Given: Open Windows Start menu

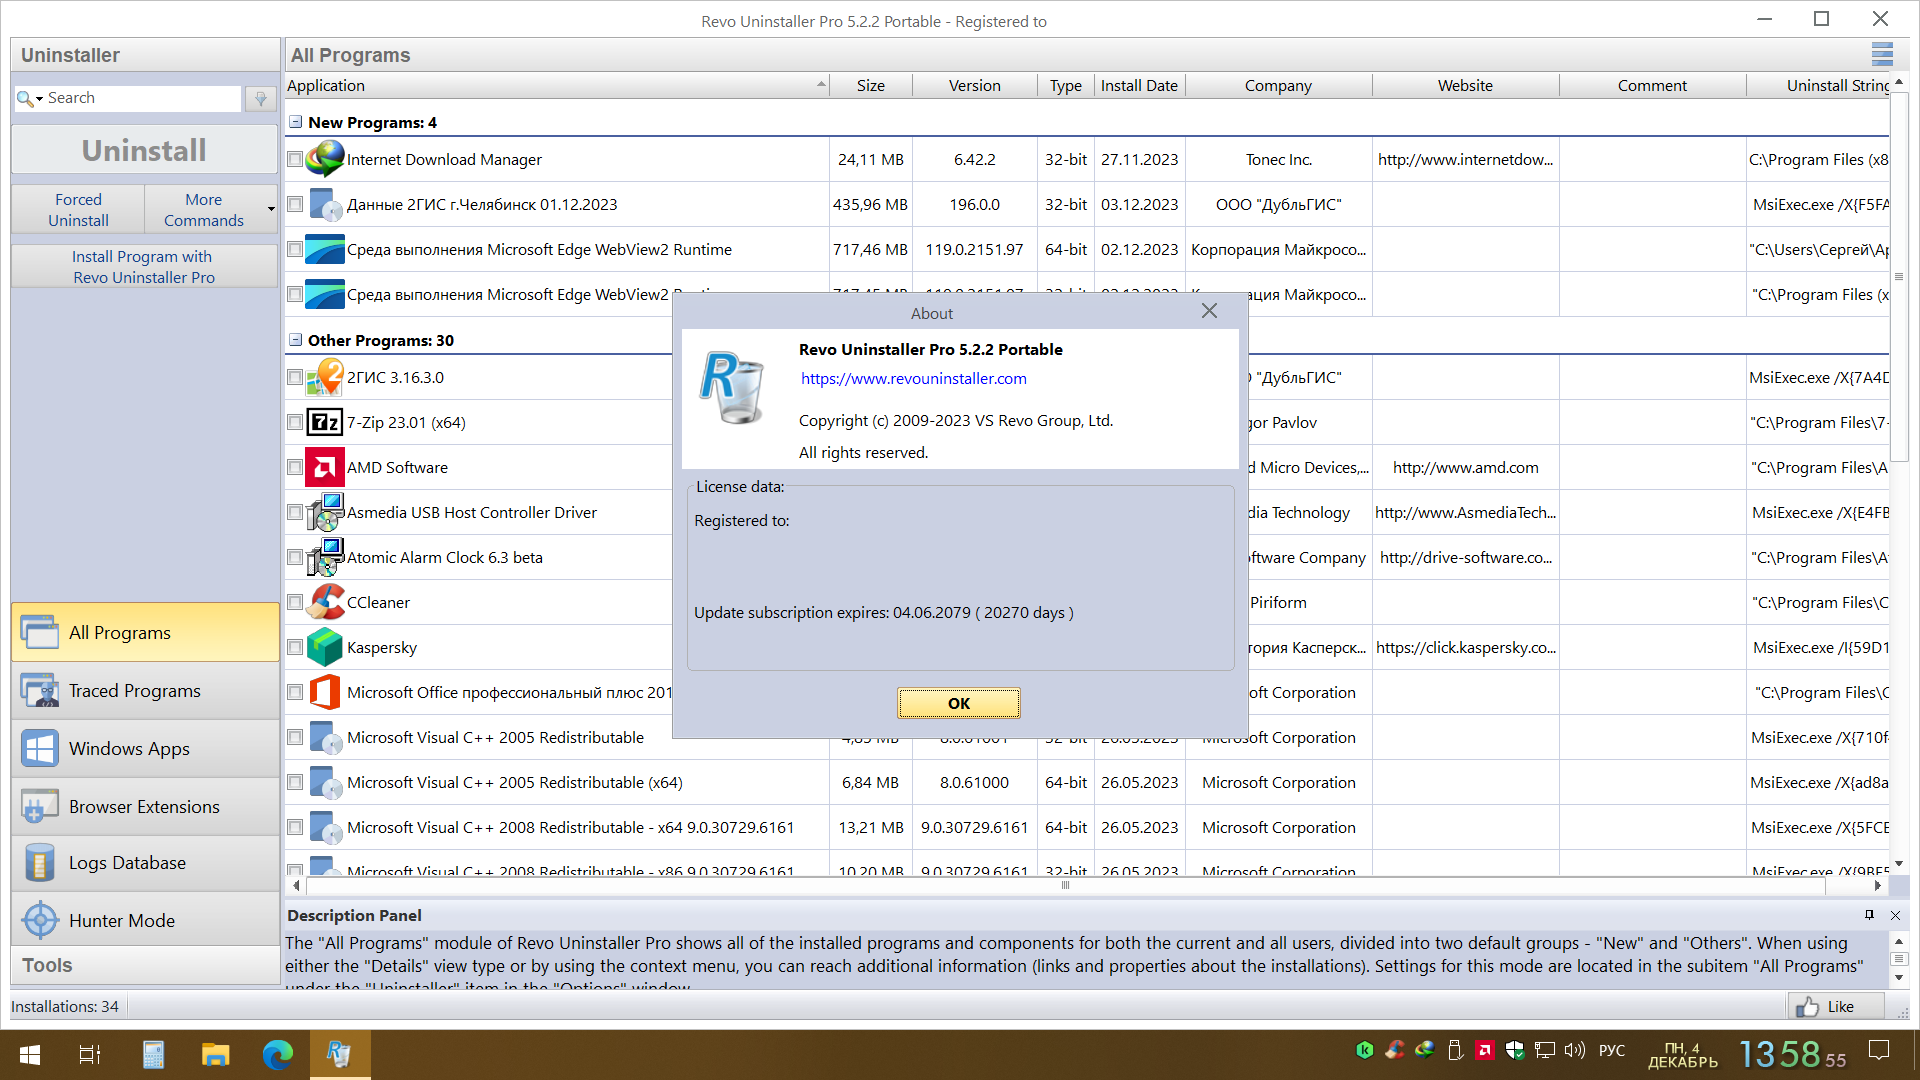Looking at the screenshot, I should [x=30, y=1054].
